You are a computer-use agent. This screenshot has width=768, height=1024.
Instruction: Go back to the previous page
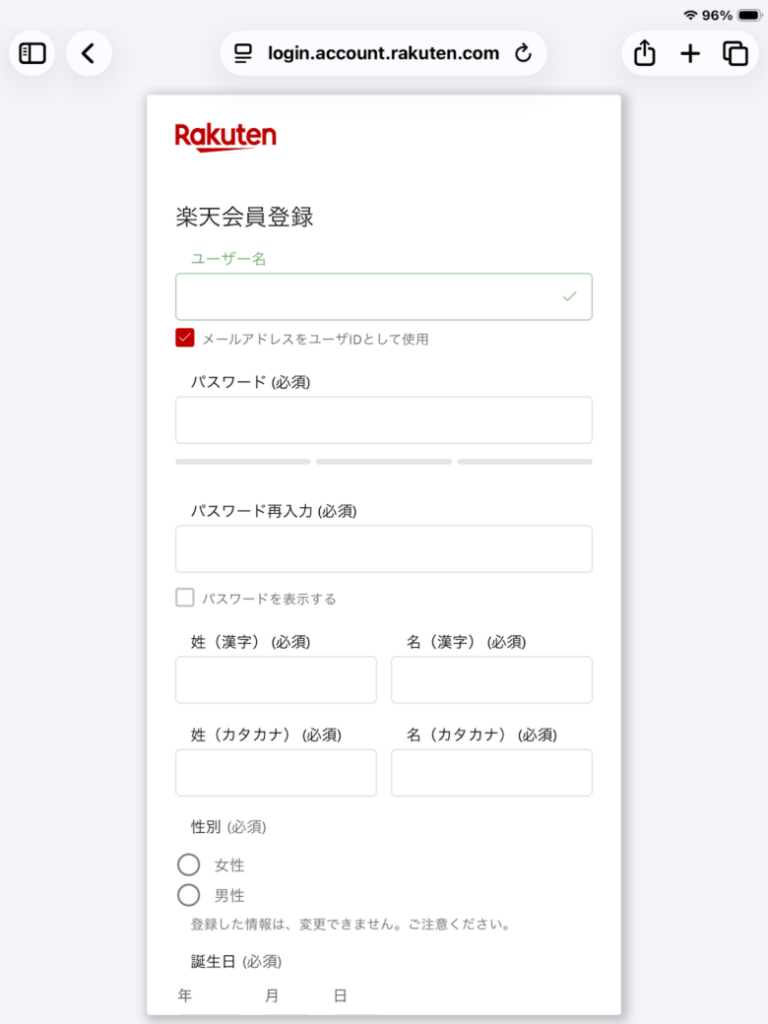pos(89,54)
